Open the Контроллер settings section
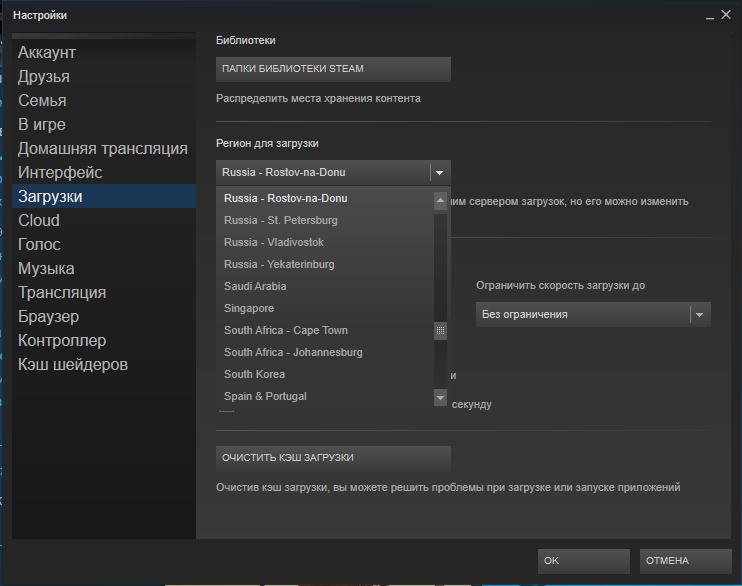 pyautogui.click(x=104, y=341)
